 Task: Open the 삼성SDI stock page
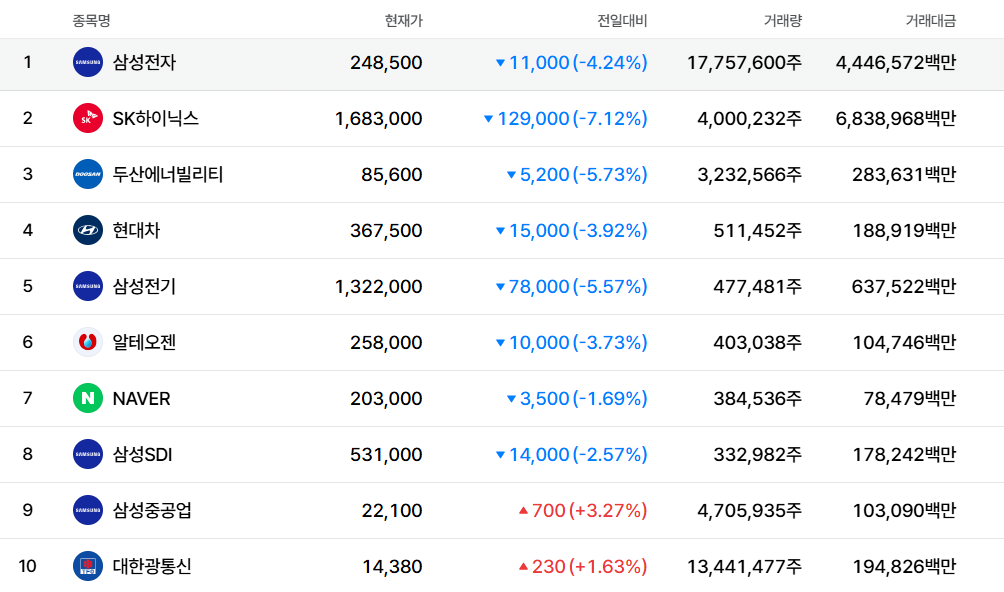(x=142, y=454)
